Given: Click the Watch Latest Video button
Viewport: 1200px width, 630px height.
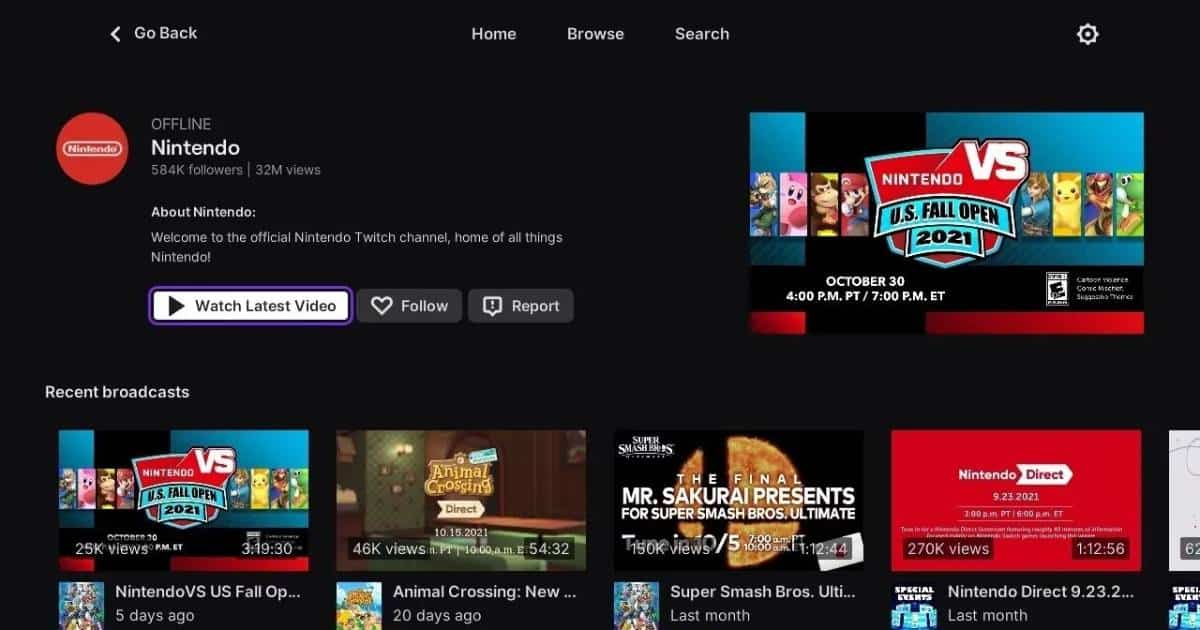Looking at the screenshot, I should (x=251, y=306).
